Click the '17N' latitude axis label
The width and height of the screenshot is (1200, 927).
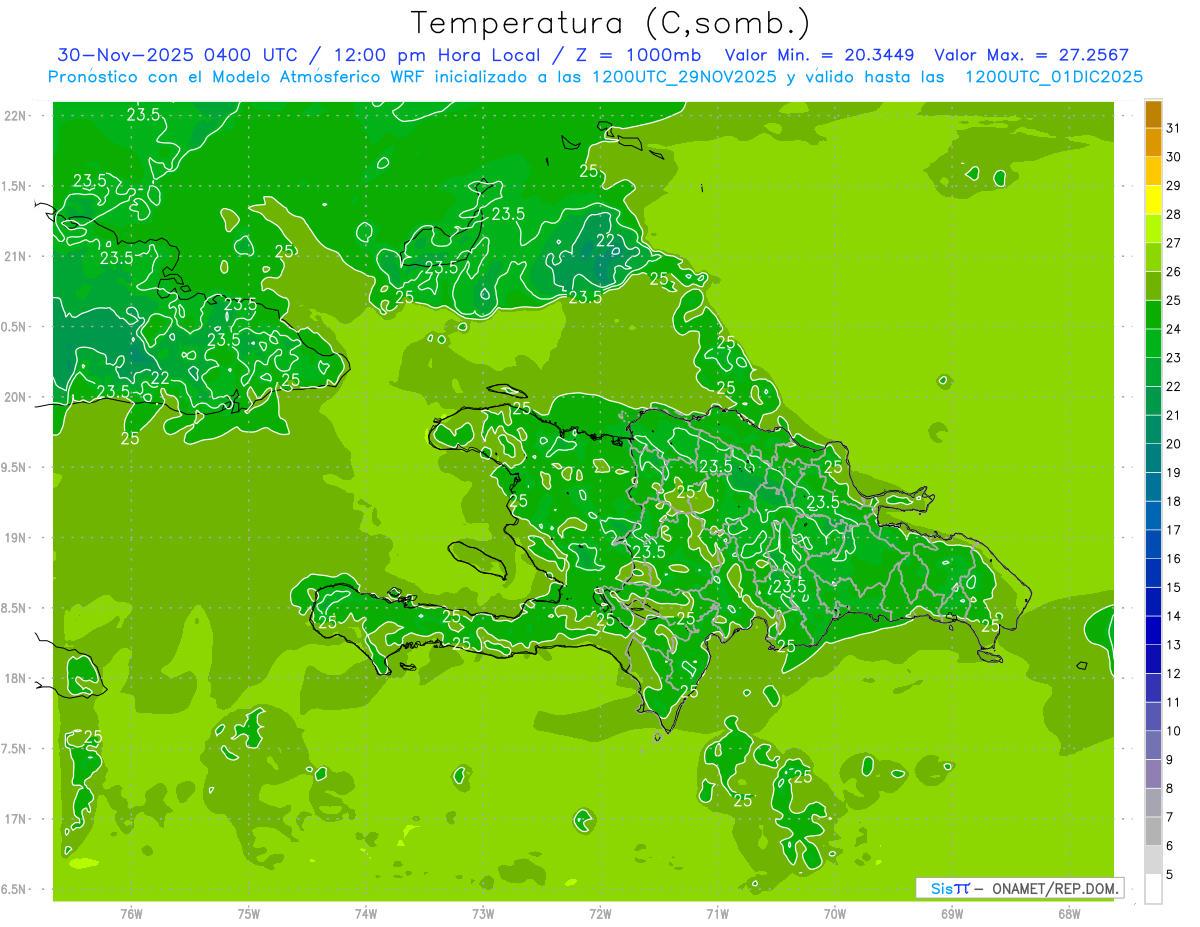pos(14,819)
